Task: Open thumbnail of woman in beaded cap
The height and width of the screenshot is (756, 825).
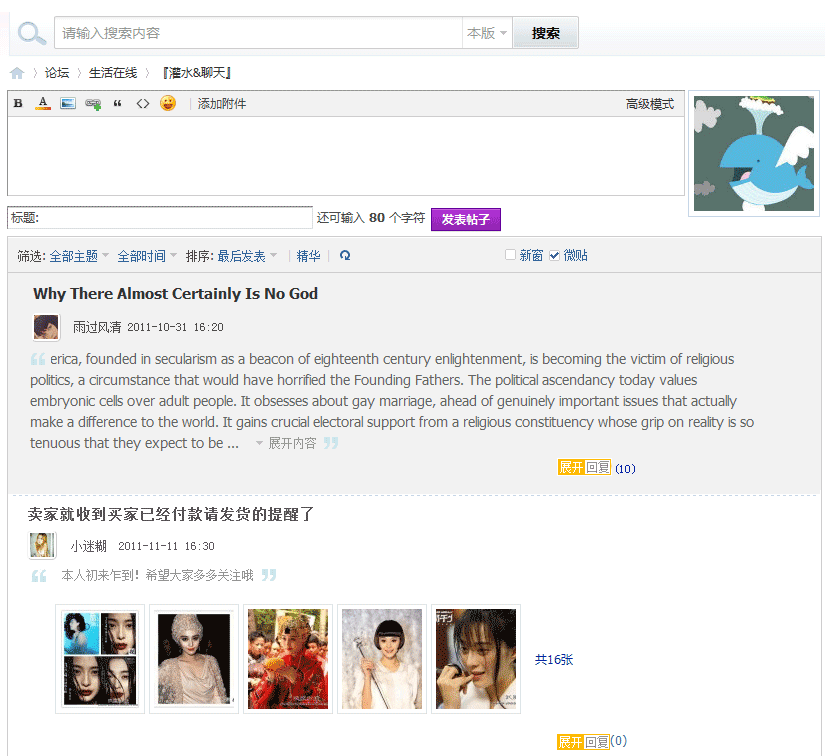Action: point(194,659)
